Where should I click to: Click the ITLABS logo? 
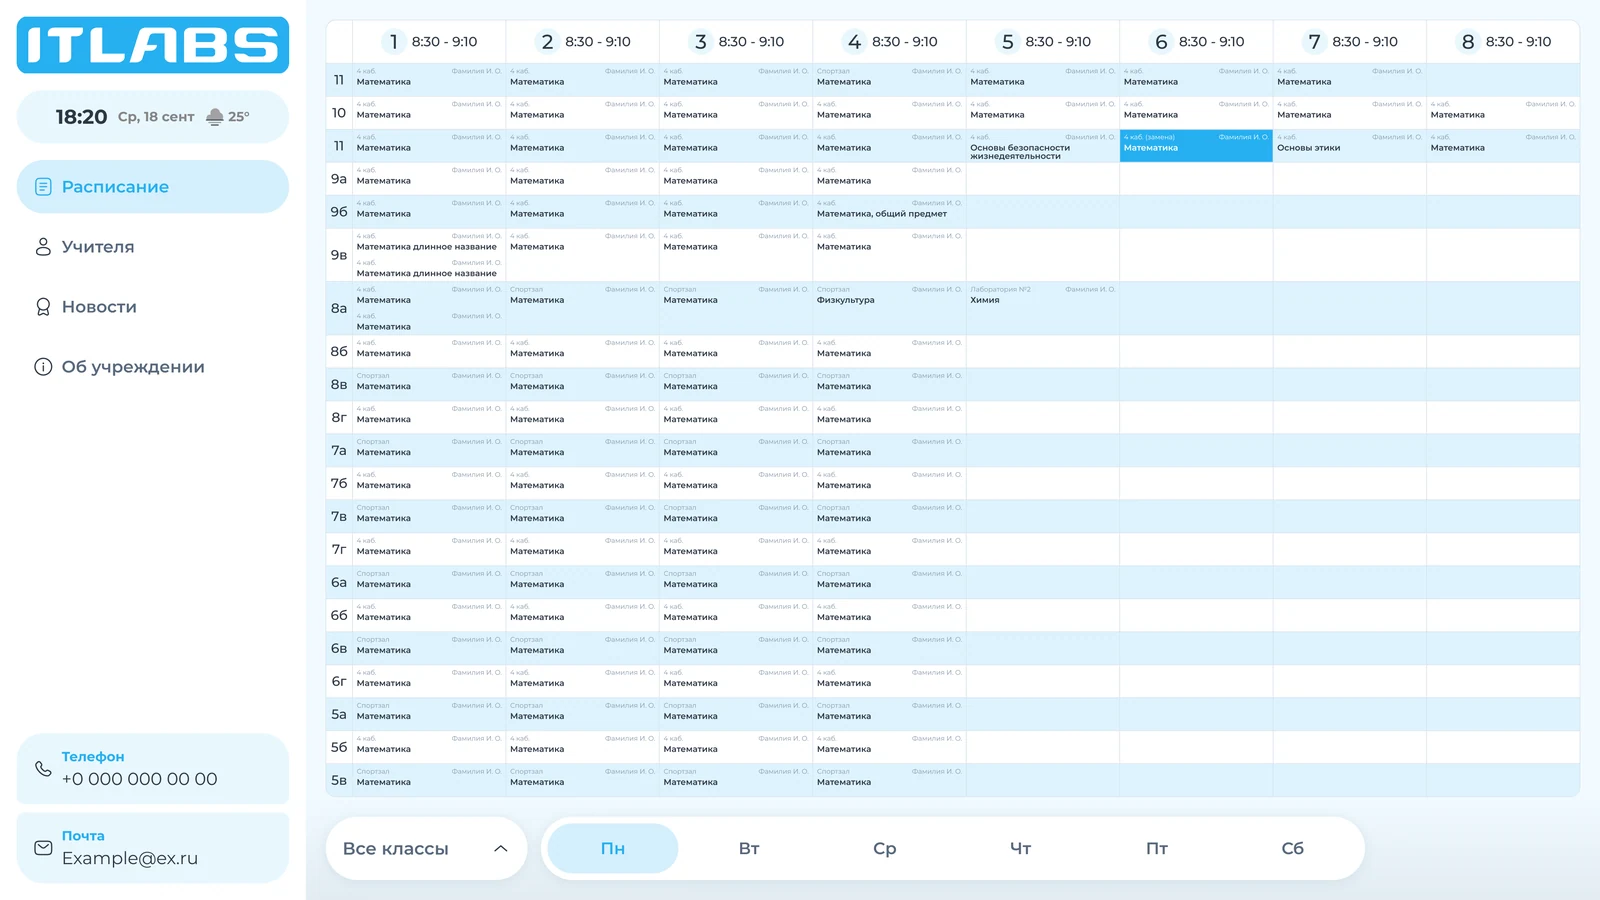pos(153,45)
